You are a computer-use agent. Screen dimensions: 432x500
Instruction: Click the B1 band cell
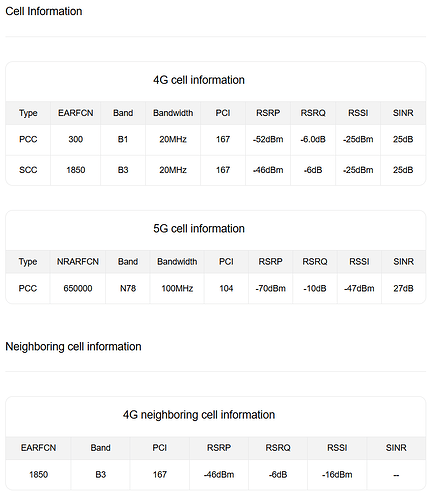(123, 139)
